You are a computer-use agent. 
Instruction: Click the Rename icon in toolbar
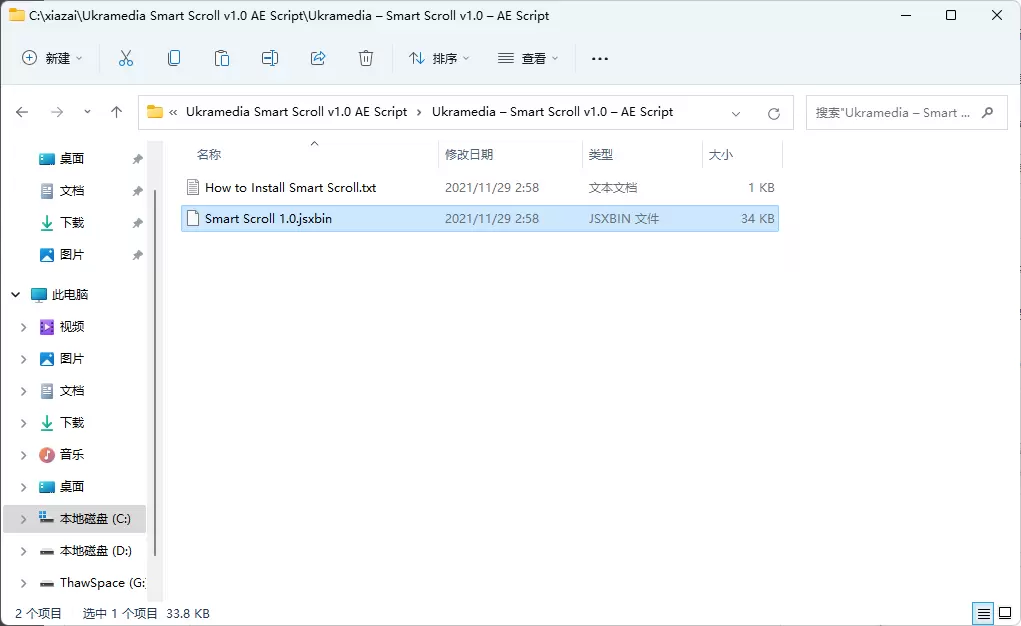[270, 59]
